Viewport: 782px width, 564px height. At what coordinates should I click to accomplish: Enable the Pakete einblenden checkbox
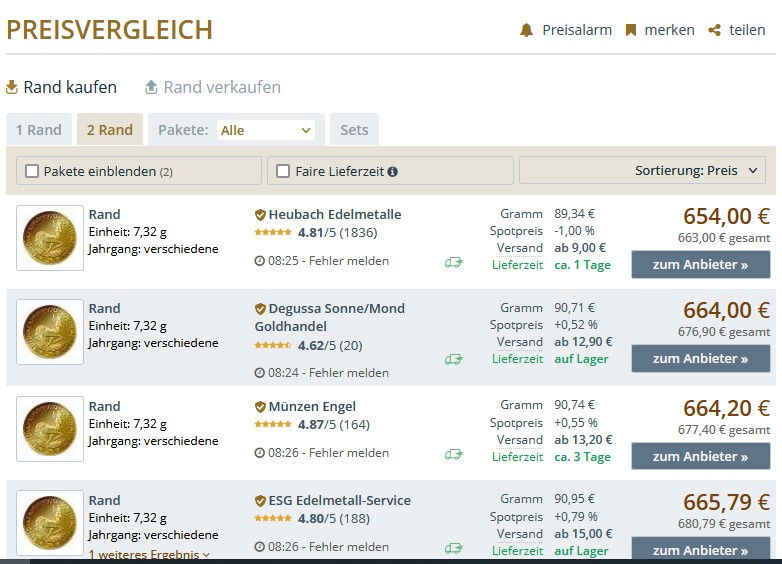32,171
